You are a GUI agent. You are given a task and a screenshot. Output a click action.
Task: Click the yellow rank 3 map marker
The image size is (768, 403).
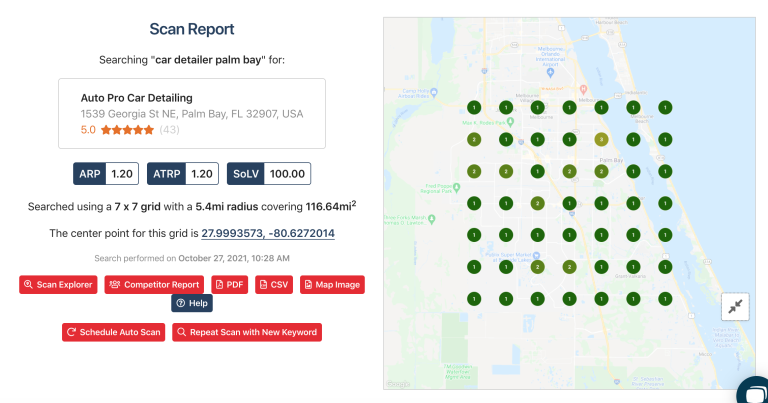point(601,140)
